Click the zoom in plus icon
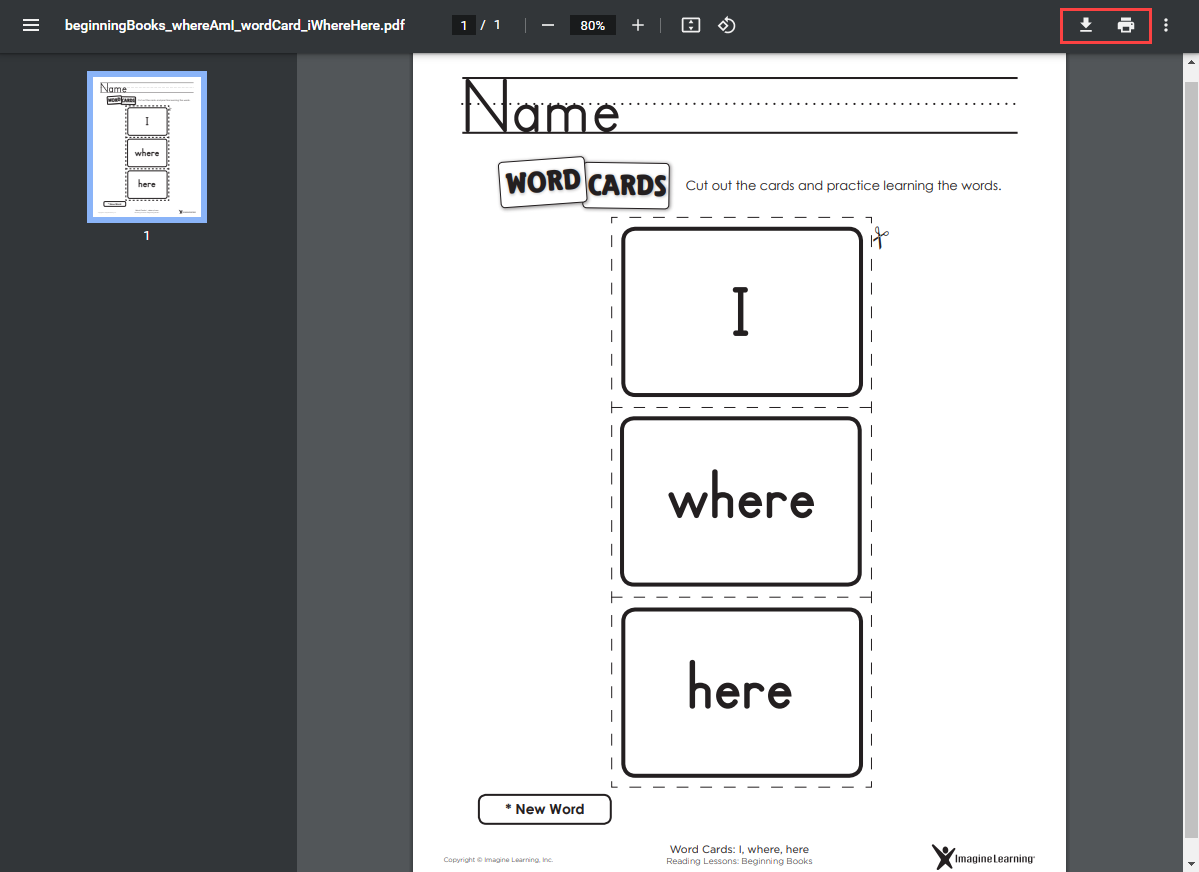 click(638, 25)
